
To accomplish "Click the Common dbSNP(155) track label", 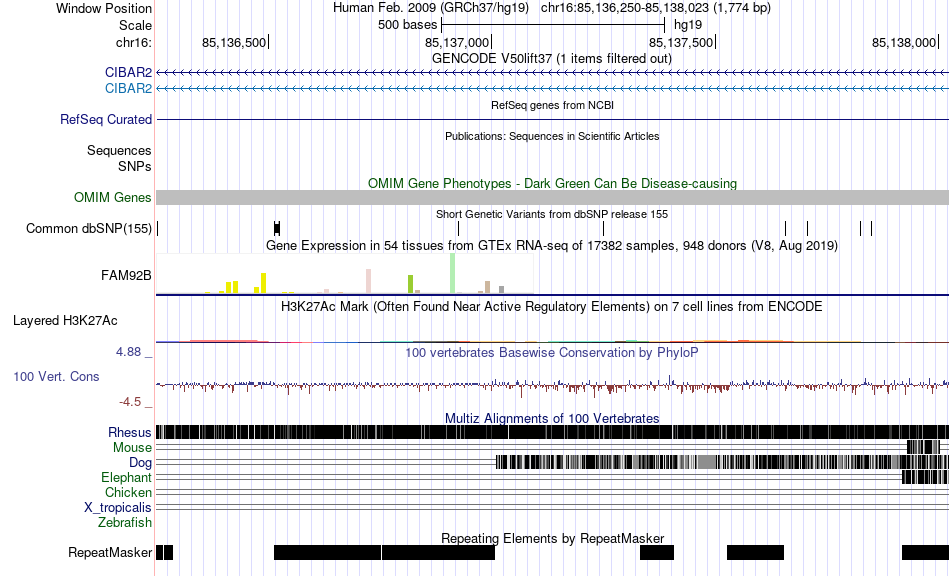I will 89,228.
